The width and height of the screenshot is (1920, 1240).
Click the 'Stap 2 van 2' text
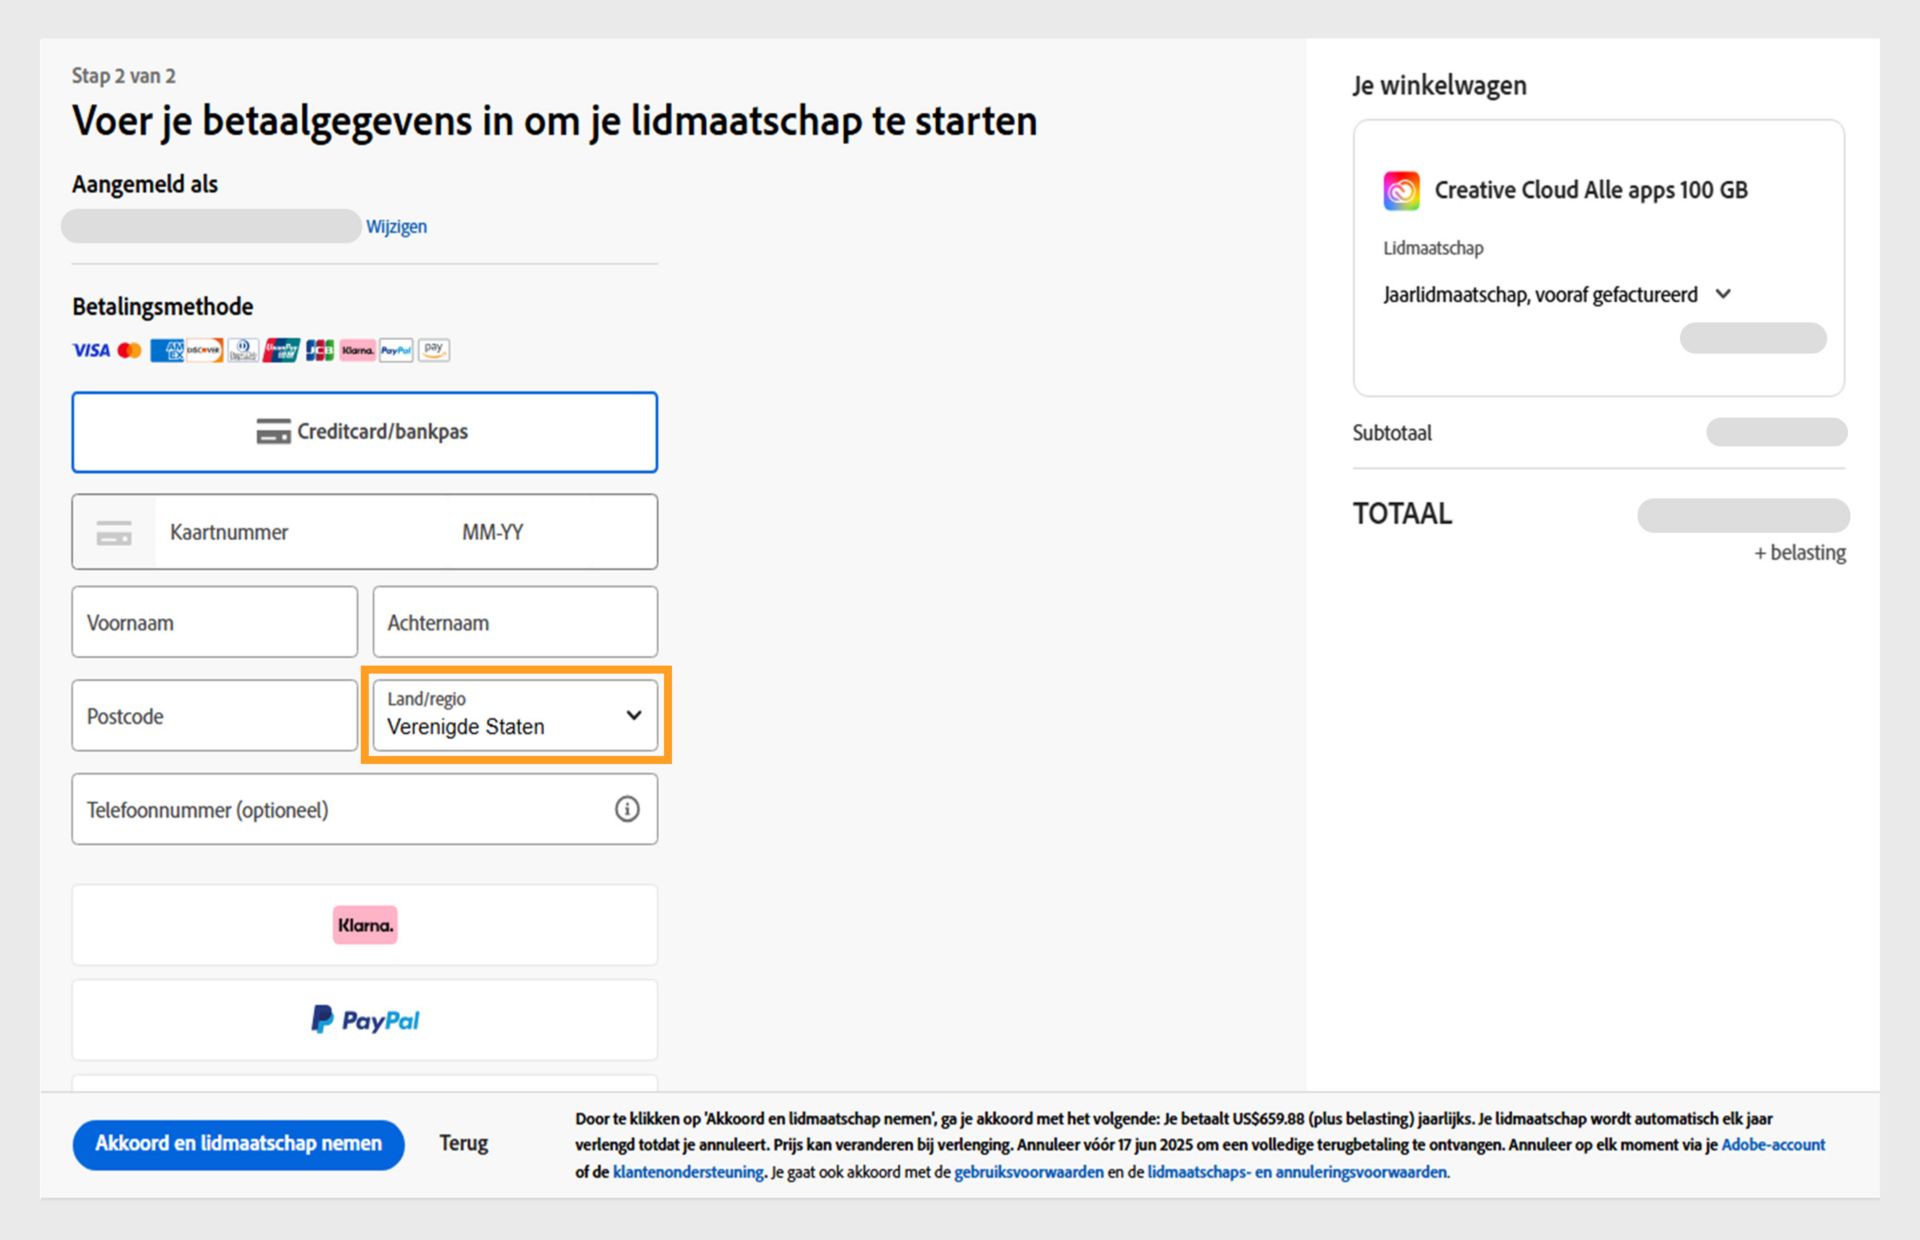[x=123, y=76]
